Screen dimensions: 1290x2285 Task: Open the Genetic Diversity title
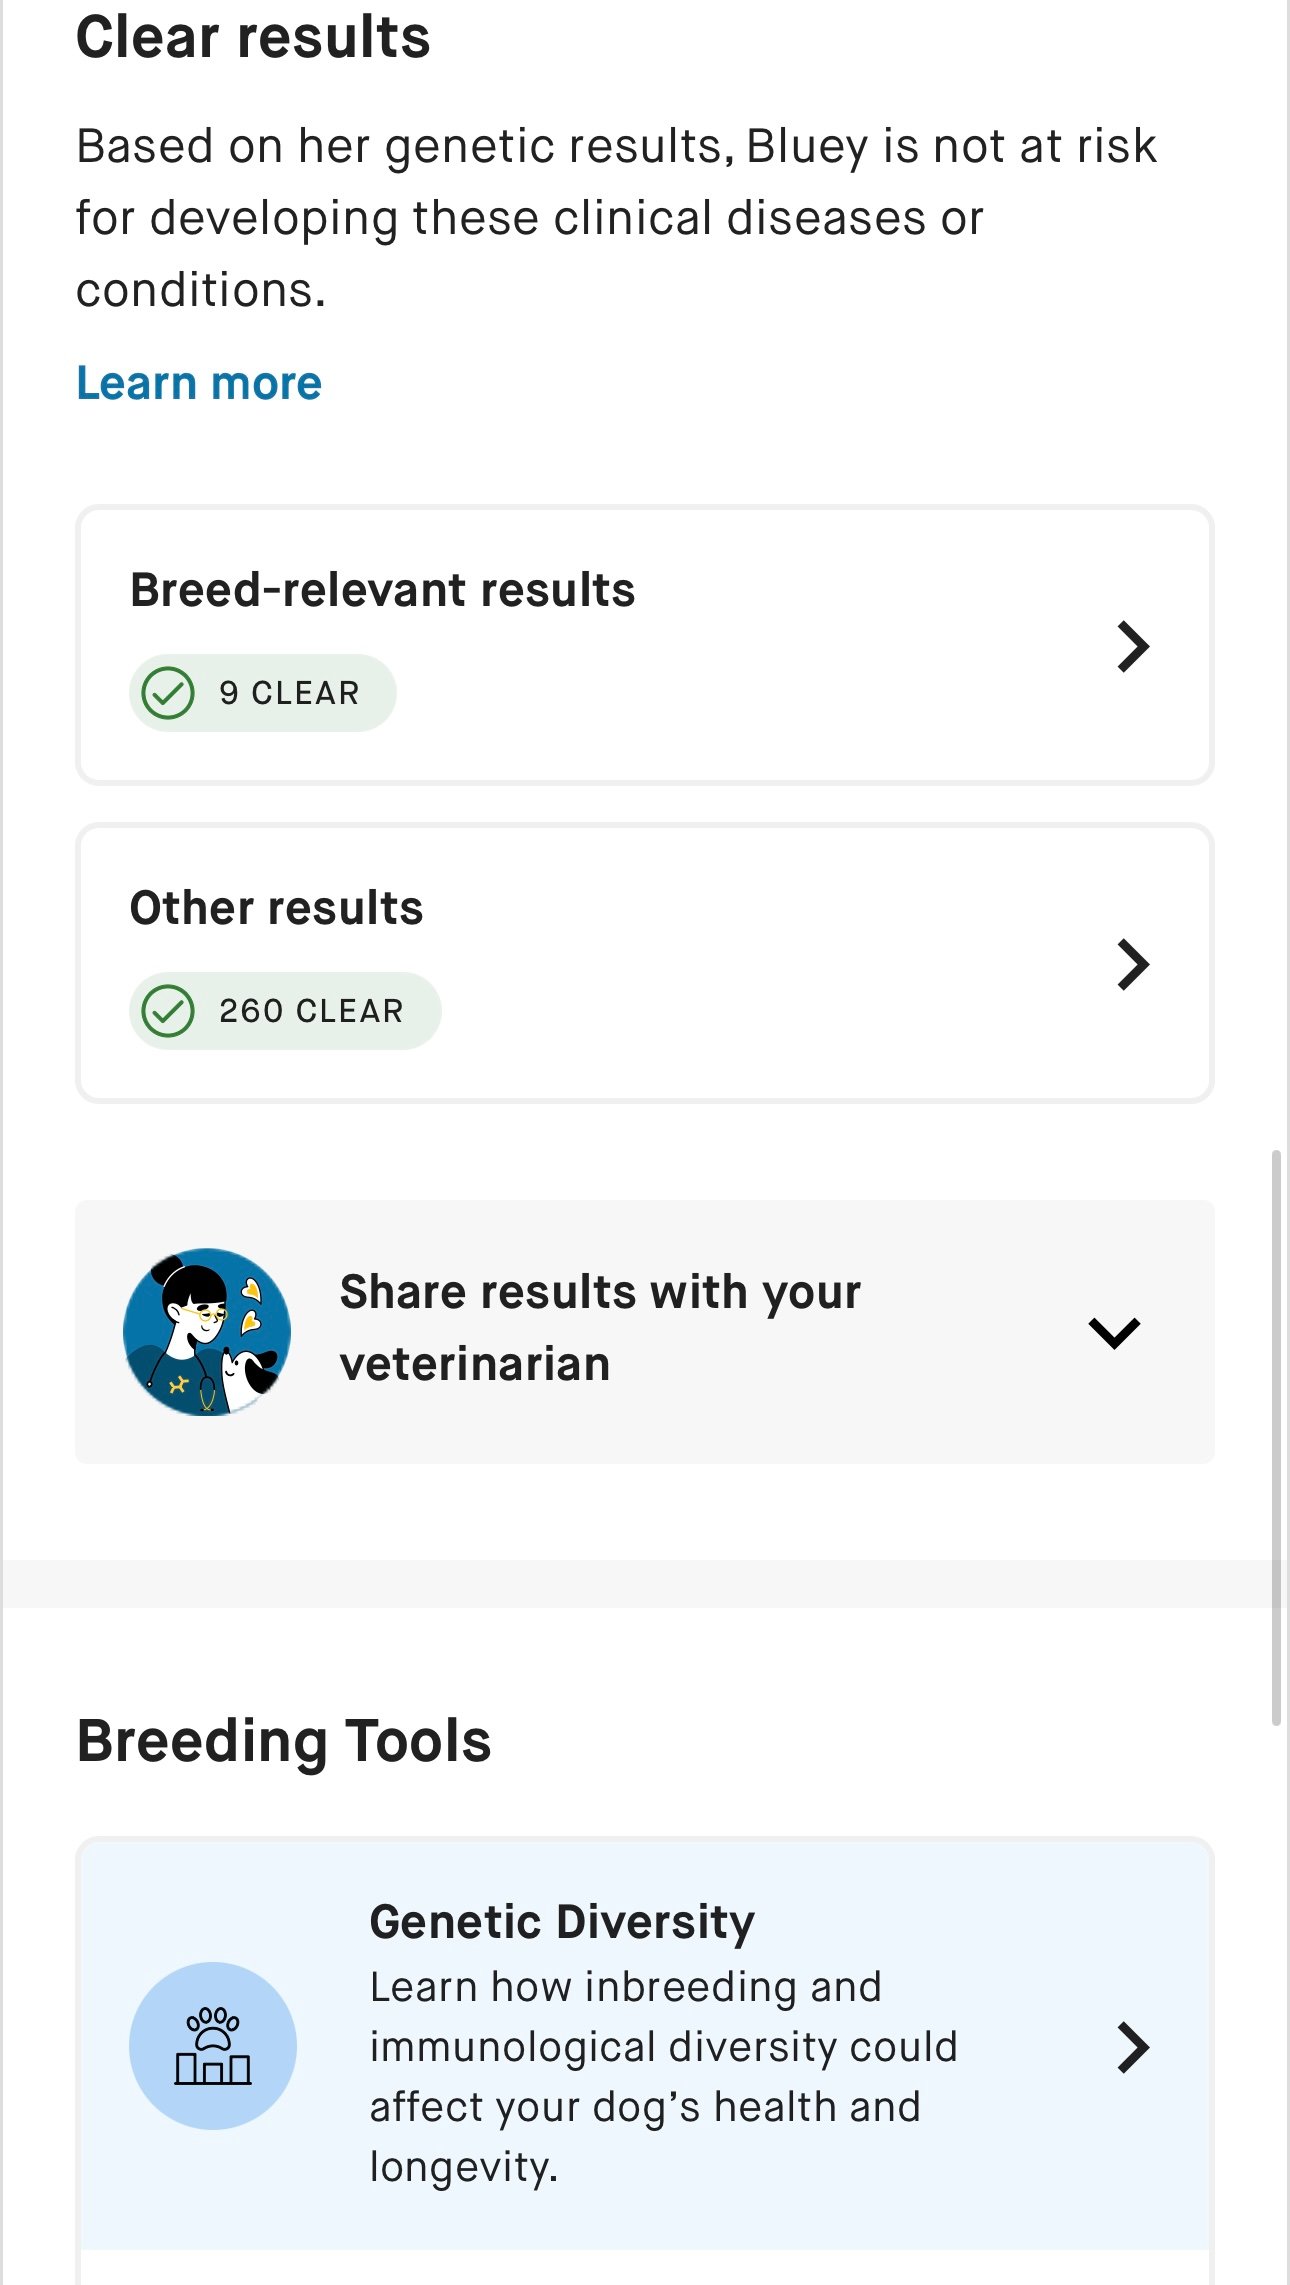click(x=562, y=1922)
